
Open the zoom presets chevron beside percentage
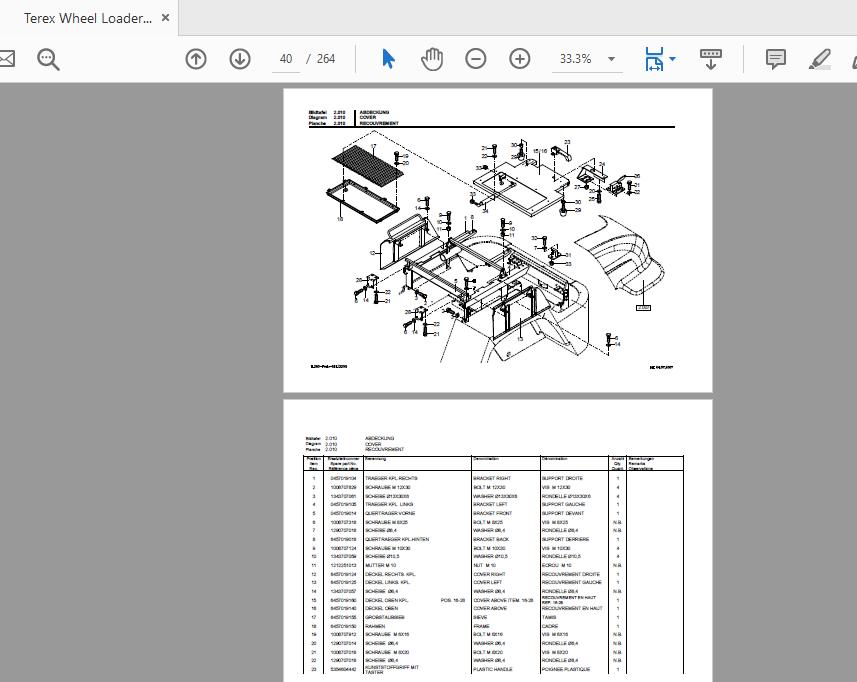(x=612, y=59)
